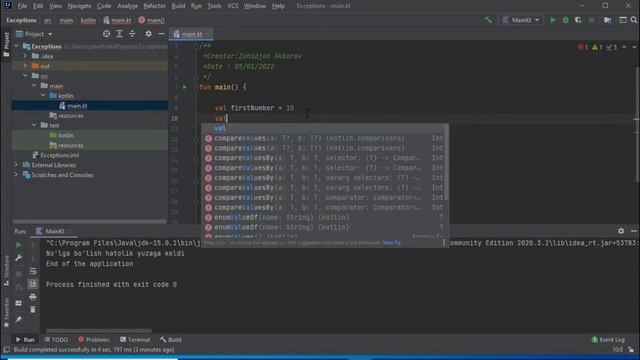Pin the Run tab with the pin icon
The height and width of the screenshot is (360, 640).
pyautogui.click(x=18, y=319)
